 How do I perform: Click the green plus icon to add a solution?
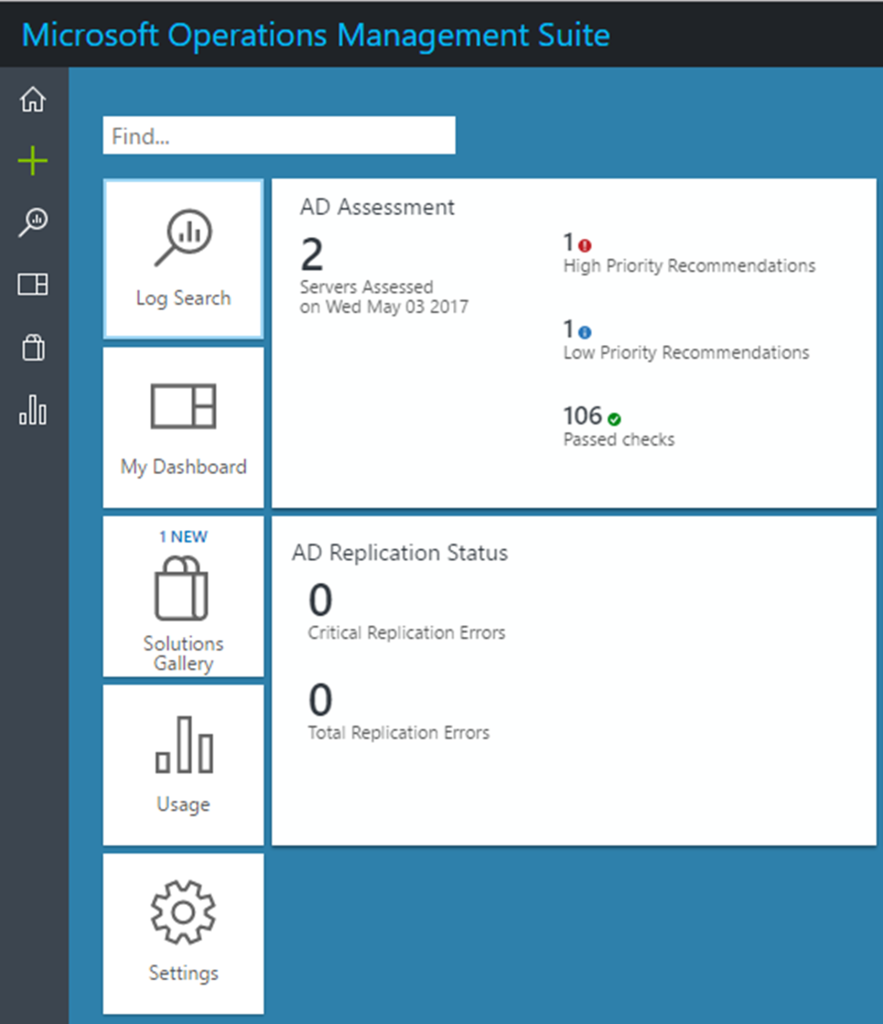click(x=31, y=160)
